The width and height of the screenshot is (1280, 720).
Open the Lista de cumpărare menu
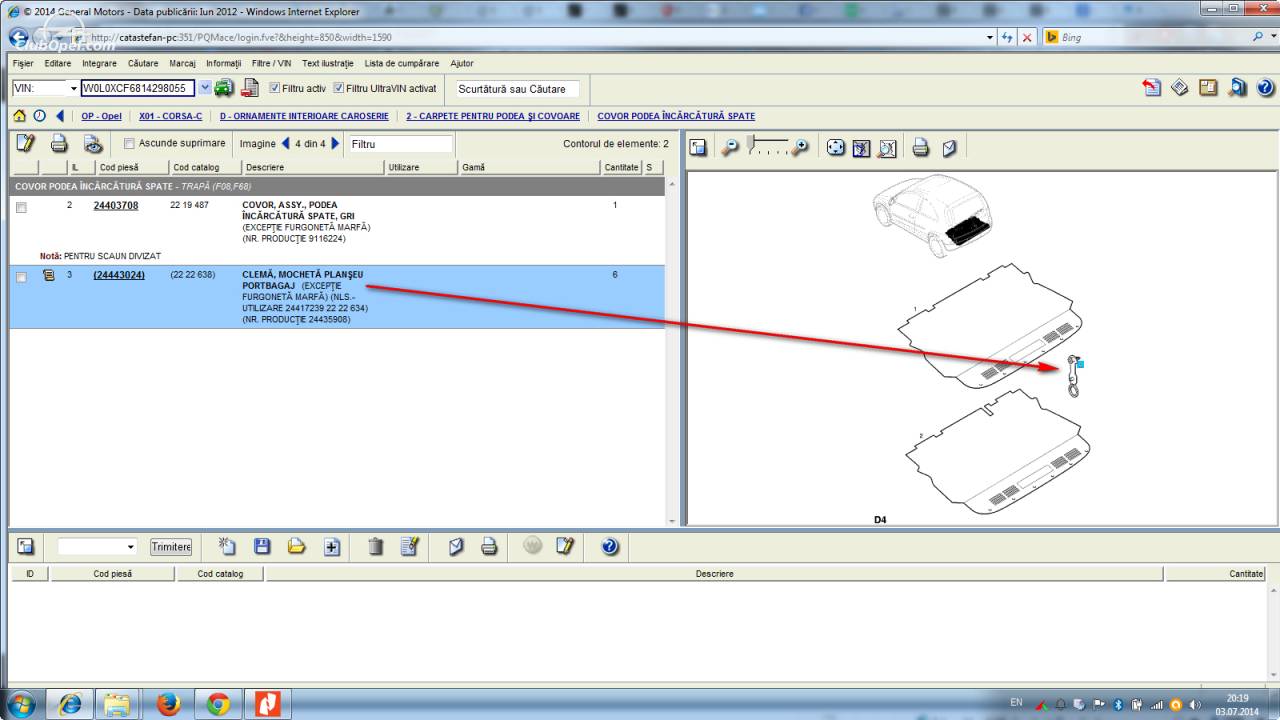[x=402, y=63]
